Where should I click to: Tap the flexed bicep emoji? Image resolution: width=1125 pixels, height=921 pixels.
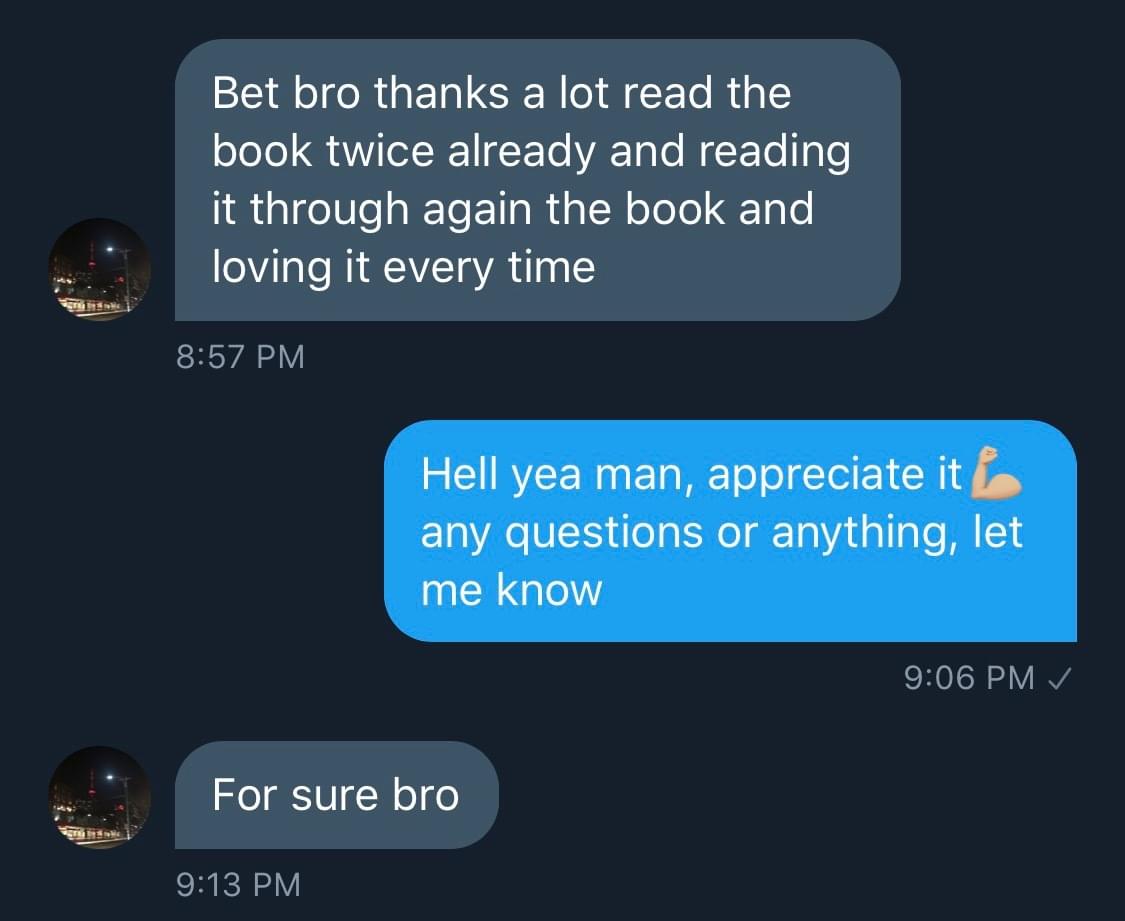(995, 473)
